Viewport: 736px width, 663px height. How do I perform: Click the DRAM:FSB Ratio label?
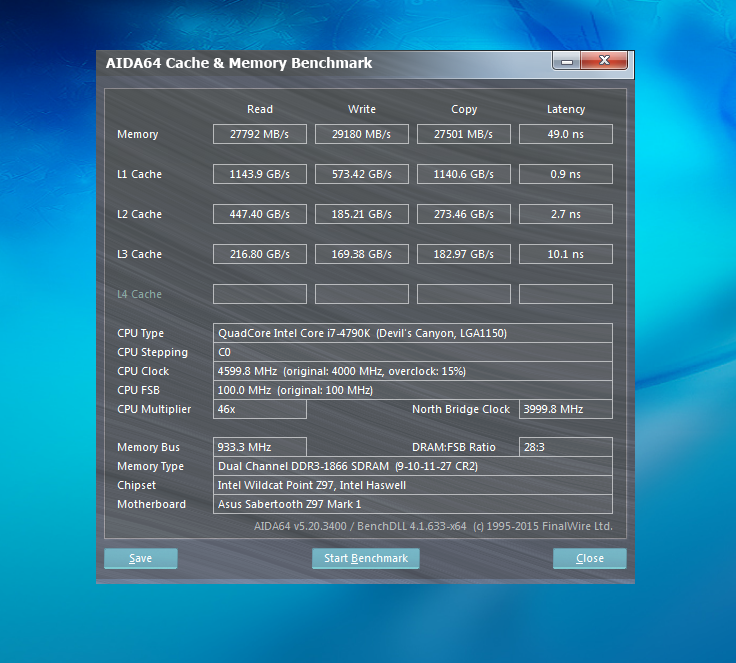point(453,447)
